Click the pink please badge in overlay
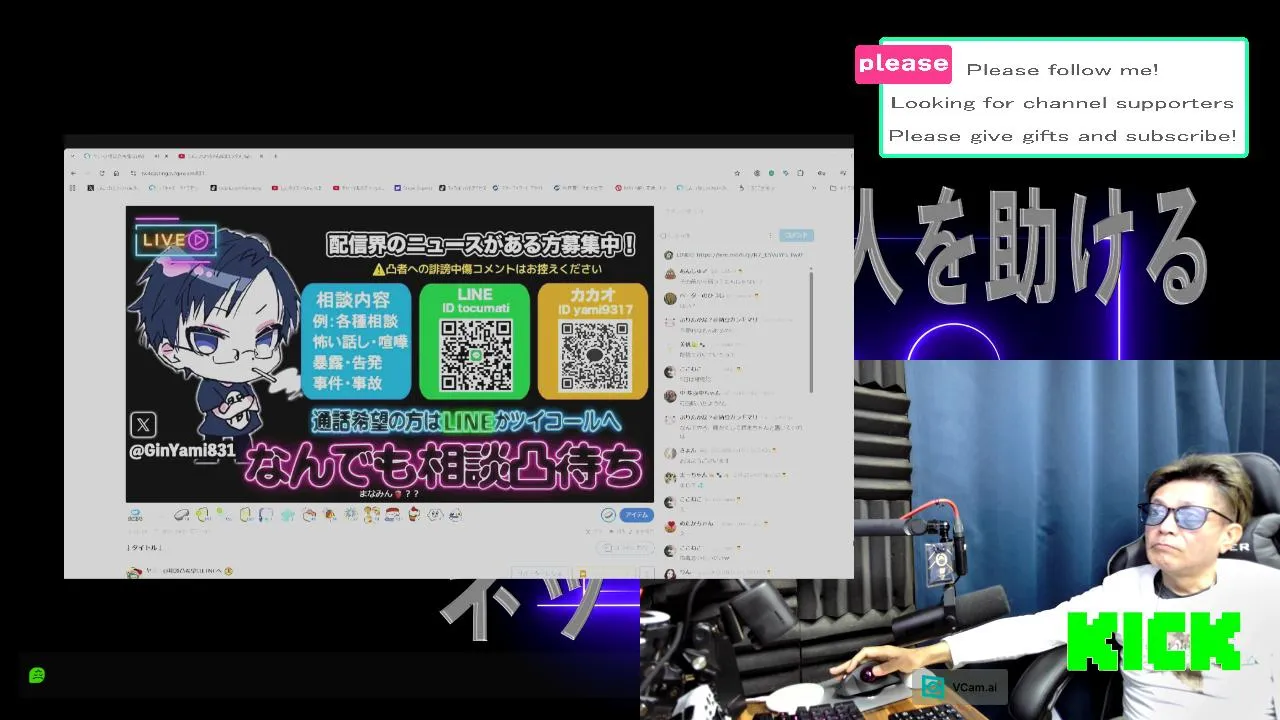The image size is (1280, 720). [x=903, y=64]
